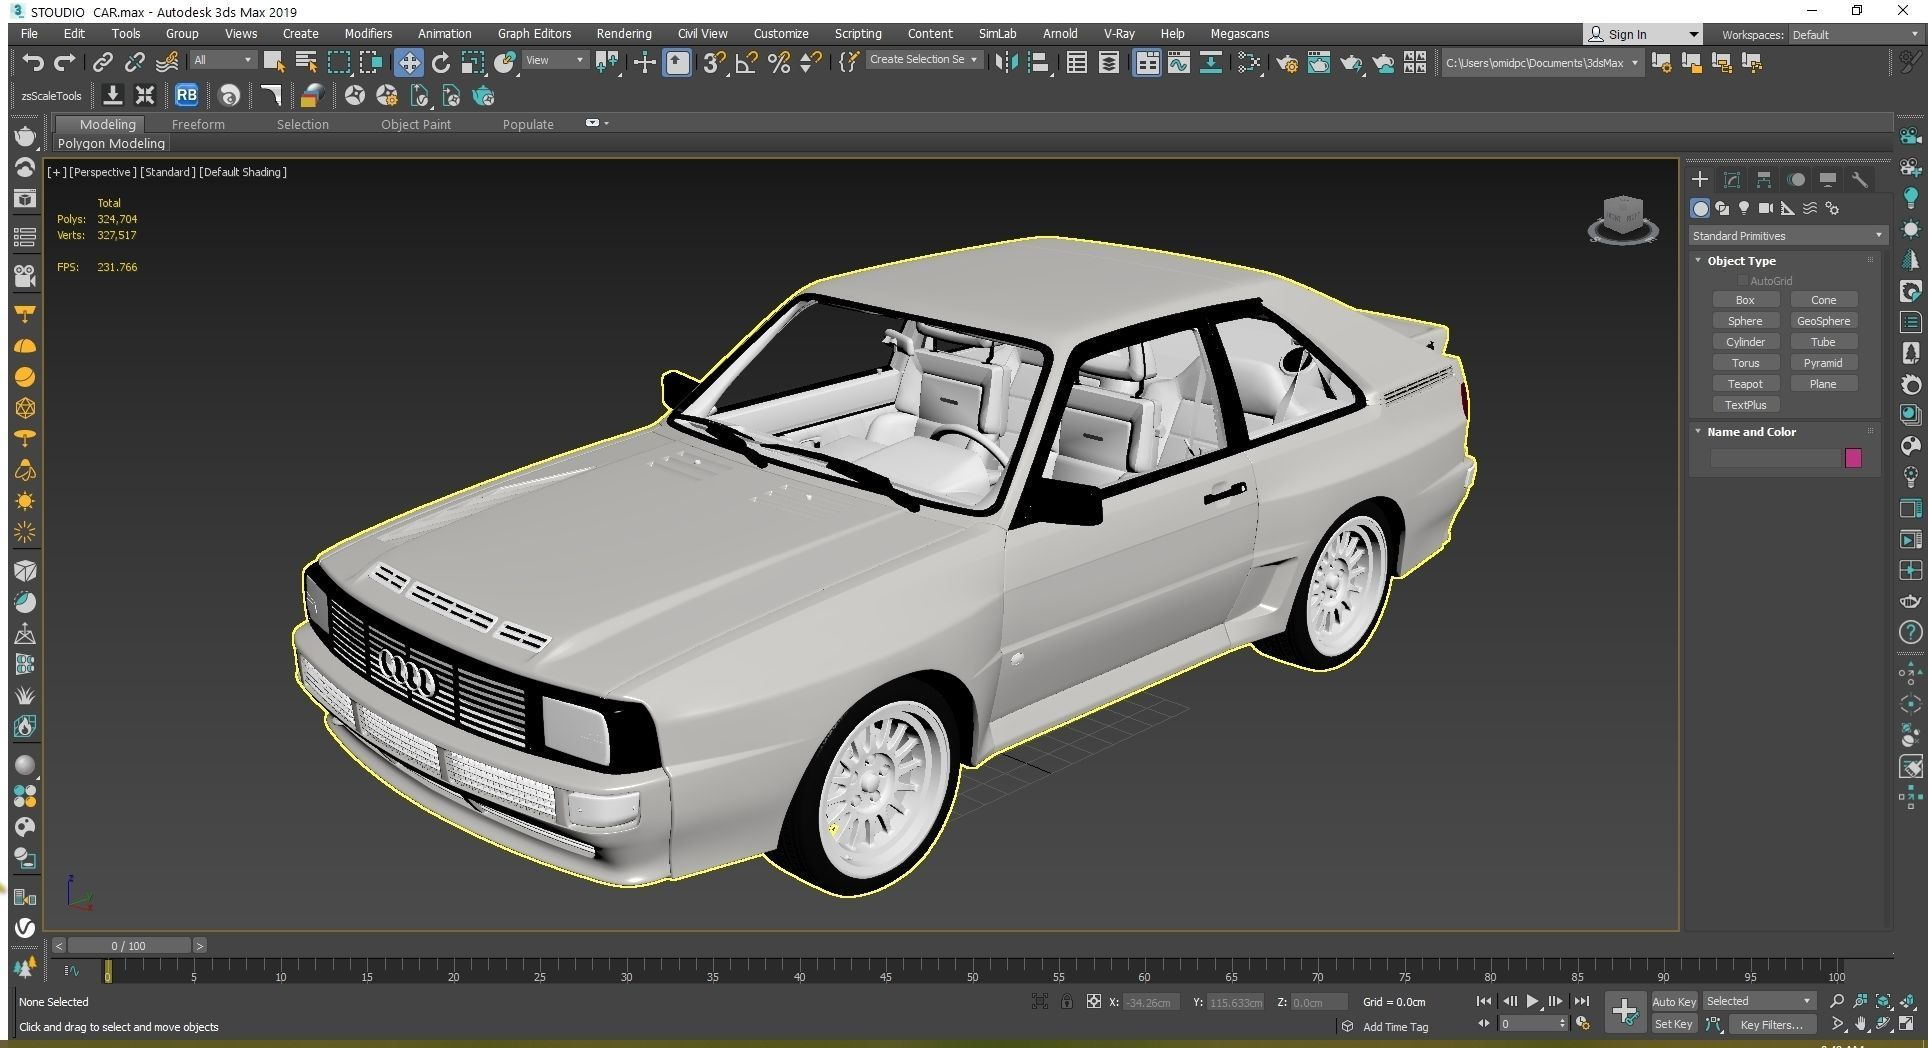Click the Box primitive button
The height and width of the screenshot is (1048, 1928).
click(x=1745, y=300)
